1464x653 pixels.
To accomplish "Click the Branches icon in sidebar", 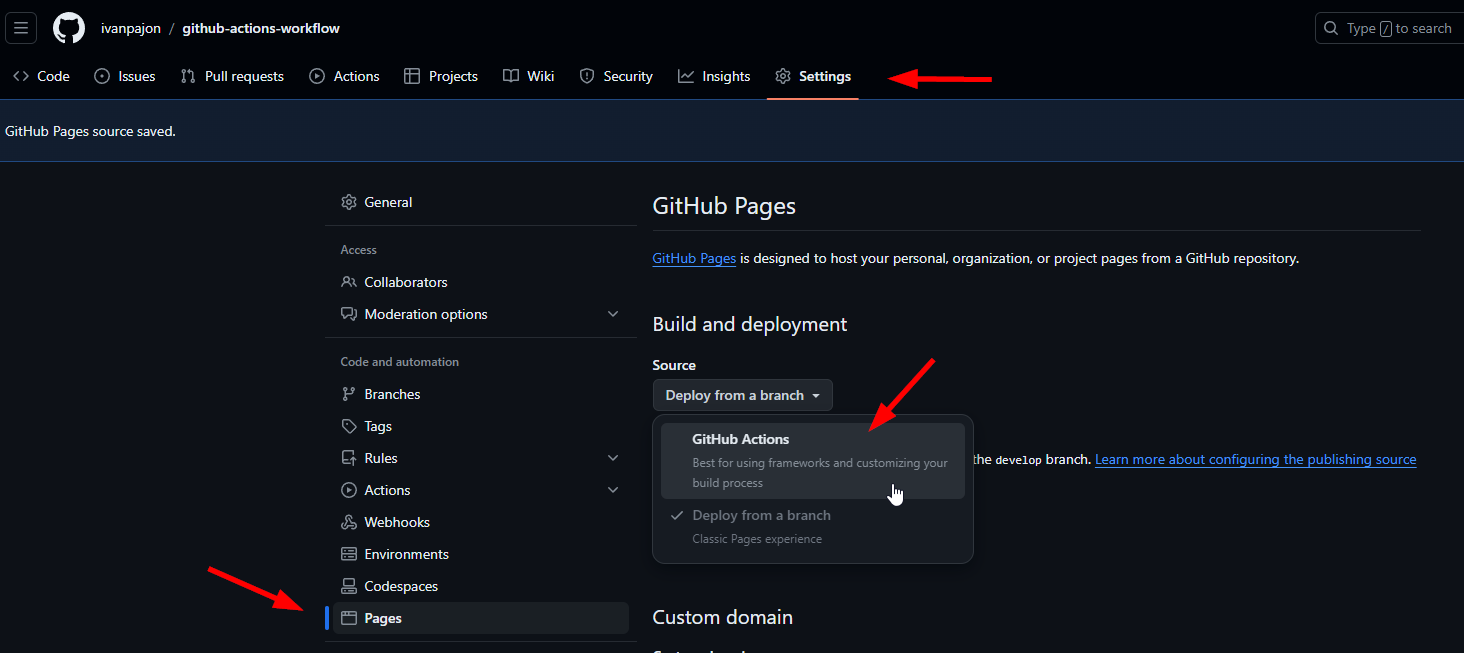I will (x=349, y=394).
